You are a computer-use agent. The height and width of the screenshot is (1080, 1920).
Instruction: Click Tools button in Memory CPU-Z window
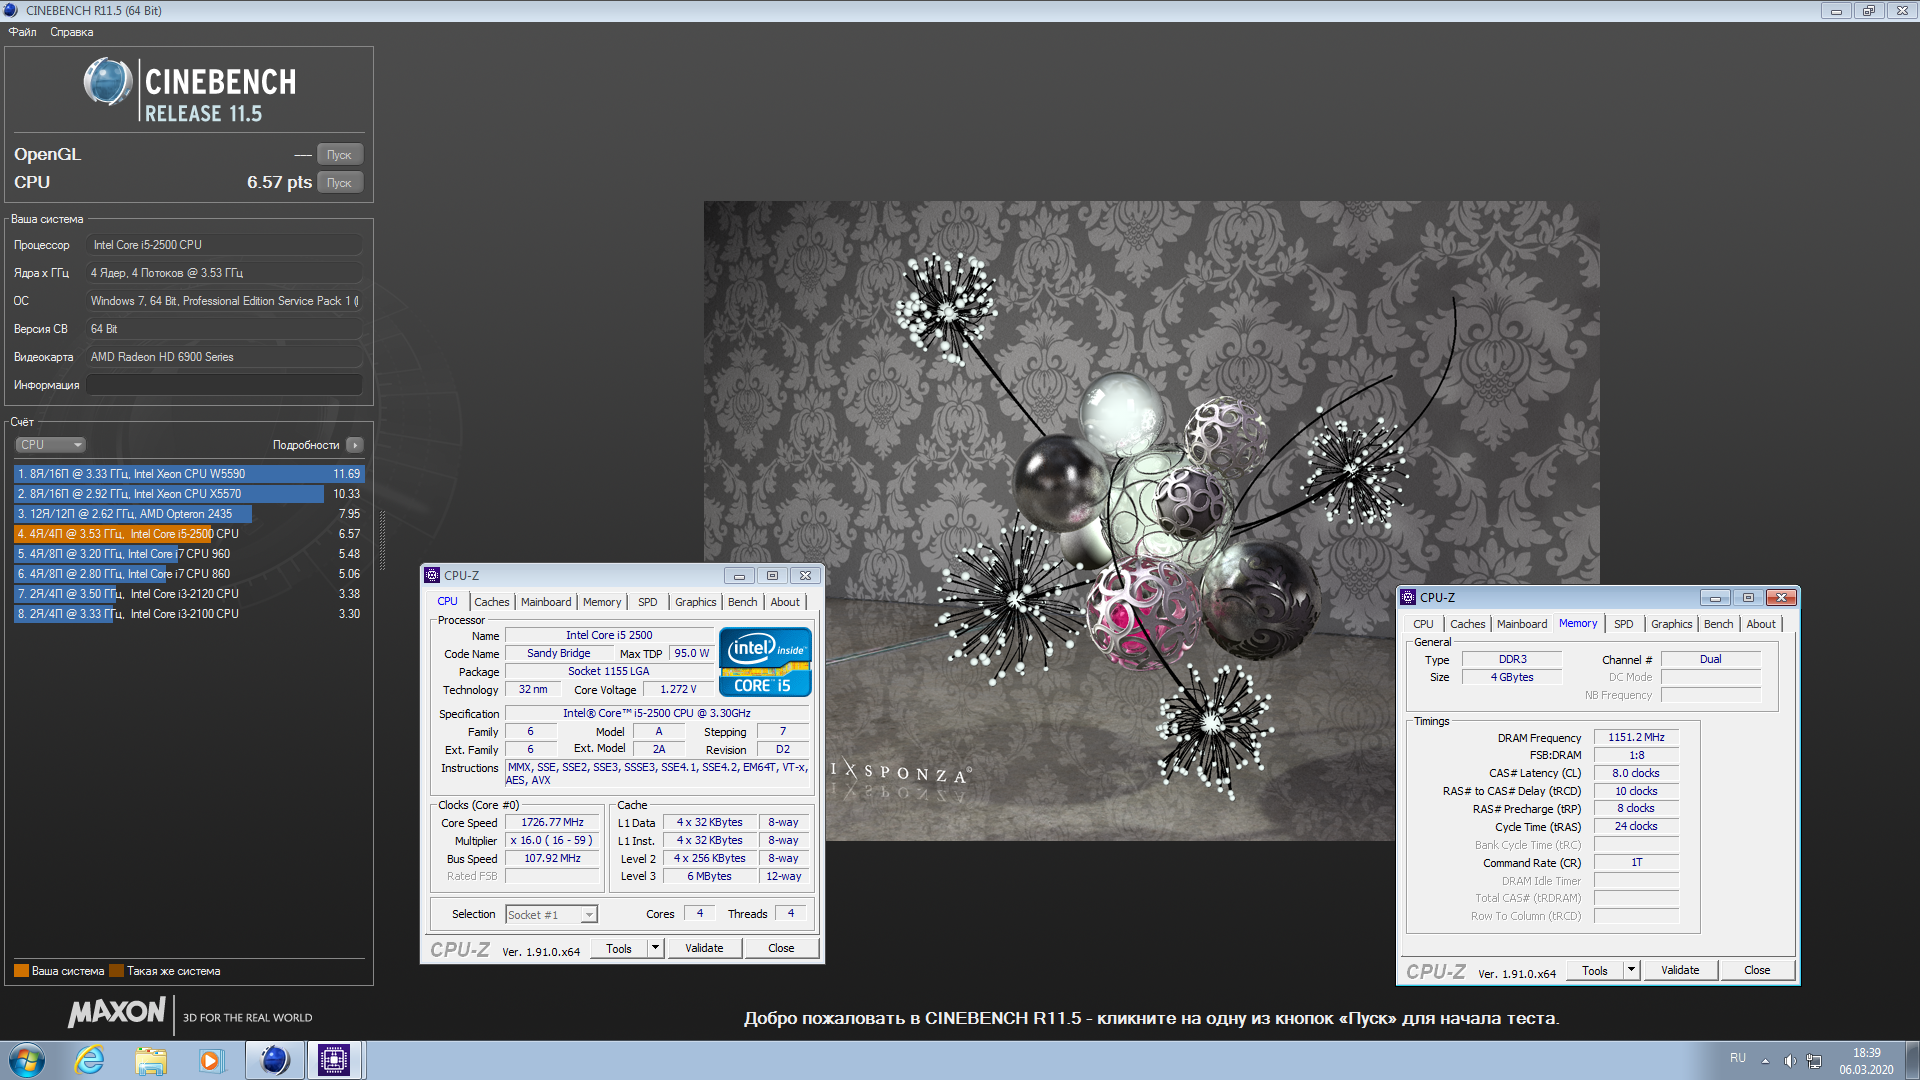click(x=1595, y=970)
